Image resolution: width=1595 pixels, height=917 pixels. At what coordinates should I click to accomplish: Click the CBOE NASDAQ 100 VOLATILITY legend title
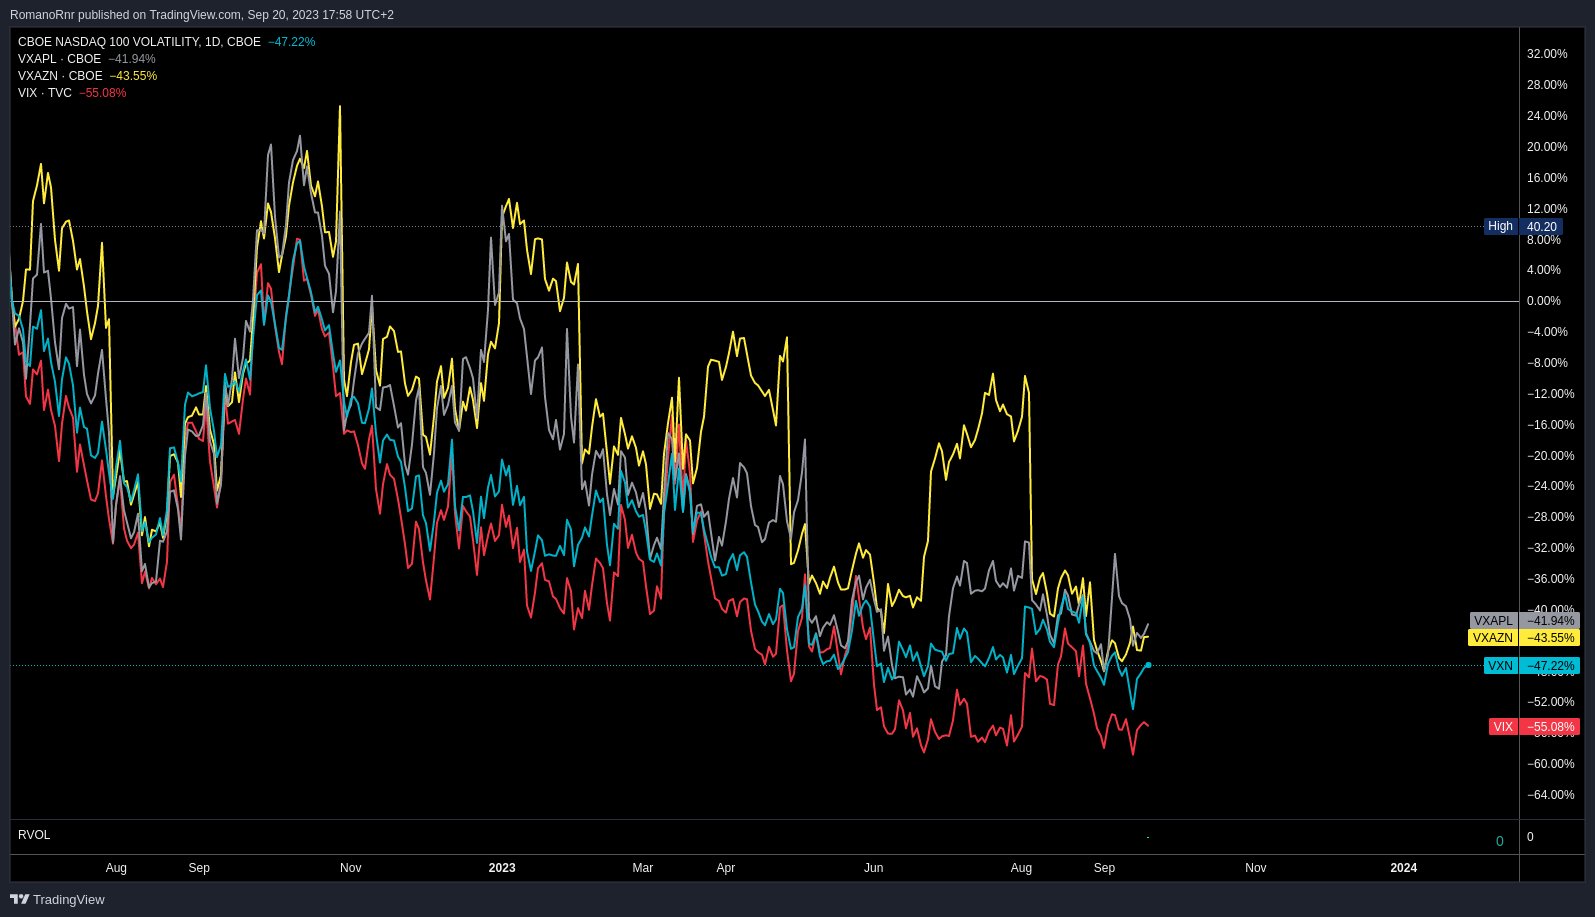[x=139, y=42]
